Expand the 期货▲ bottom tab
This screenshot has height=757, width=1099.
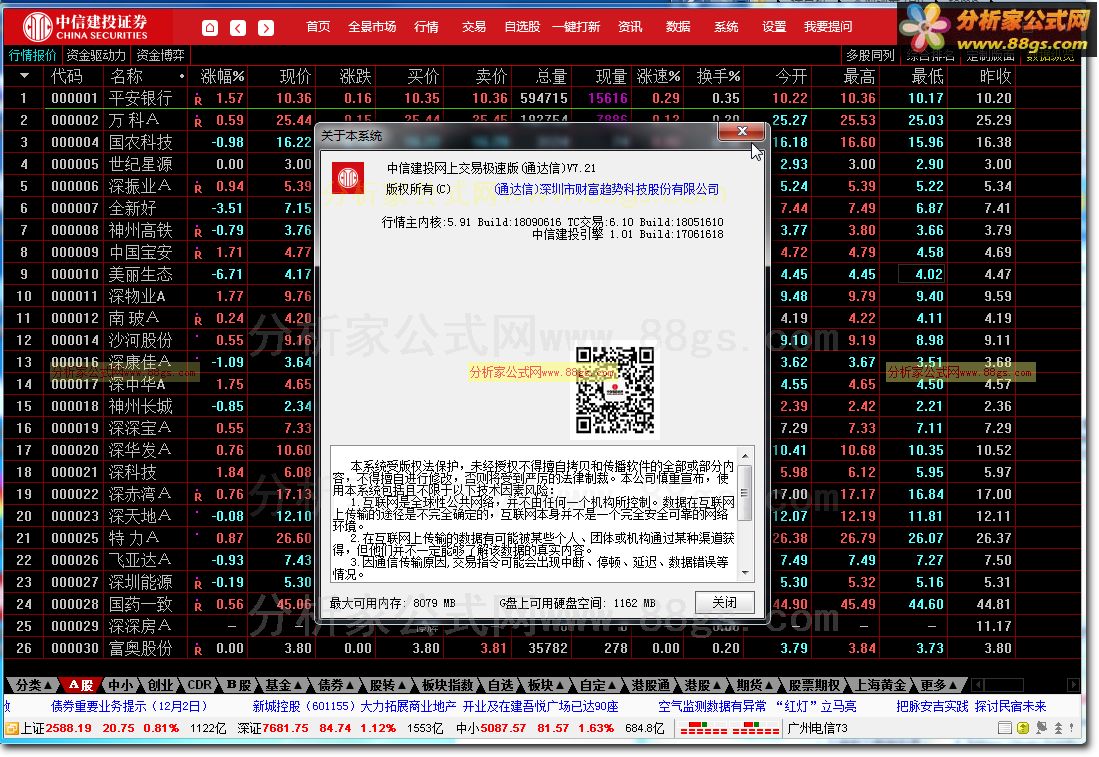tap(754, 685)
